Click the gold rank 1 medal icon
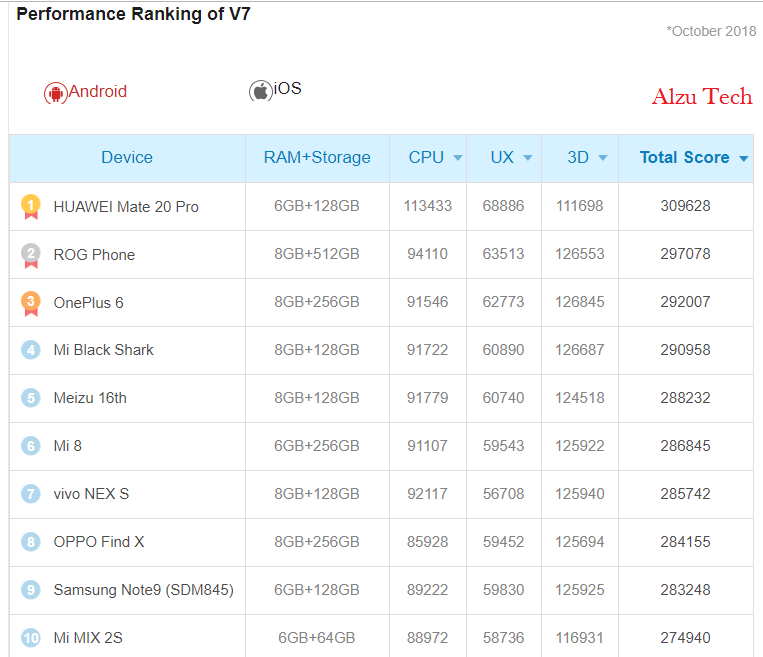The width and height of the screenshot is (763, 657). click(31, 207)
